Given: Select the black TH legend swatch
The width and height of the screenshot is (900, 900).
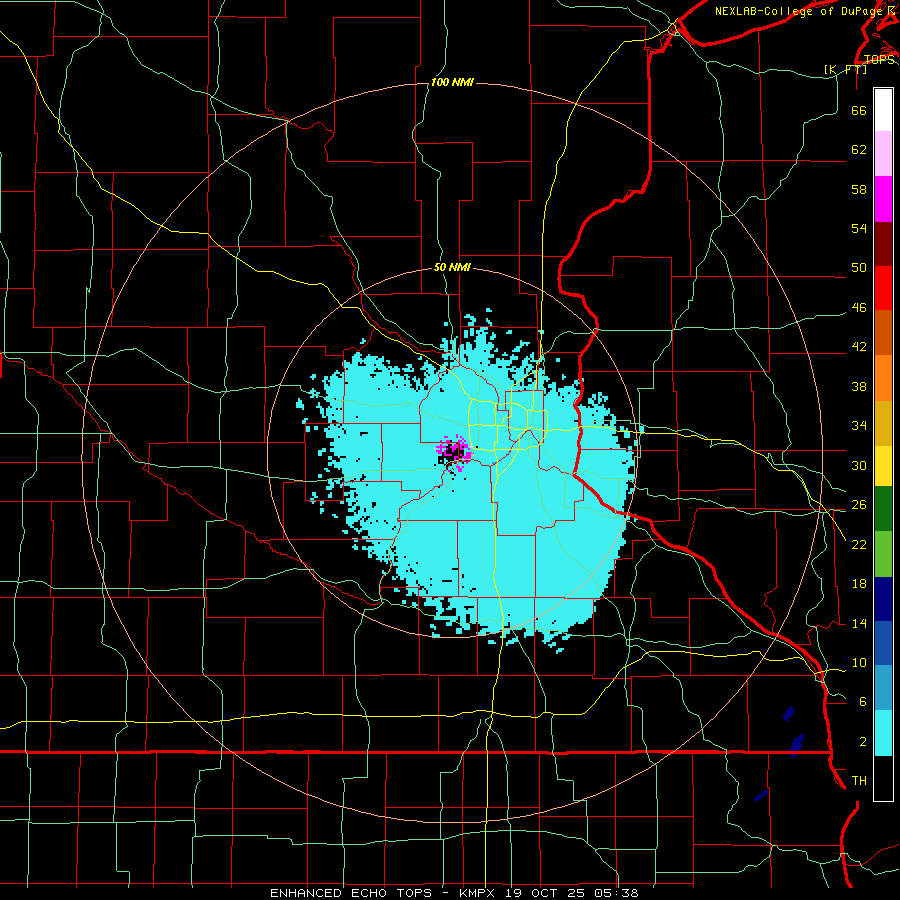Looking at the screenshot, I should point(883,778).
